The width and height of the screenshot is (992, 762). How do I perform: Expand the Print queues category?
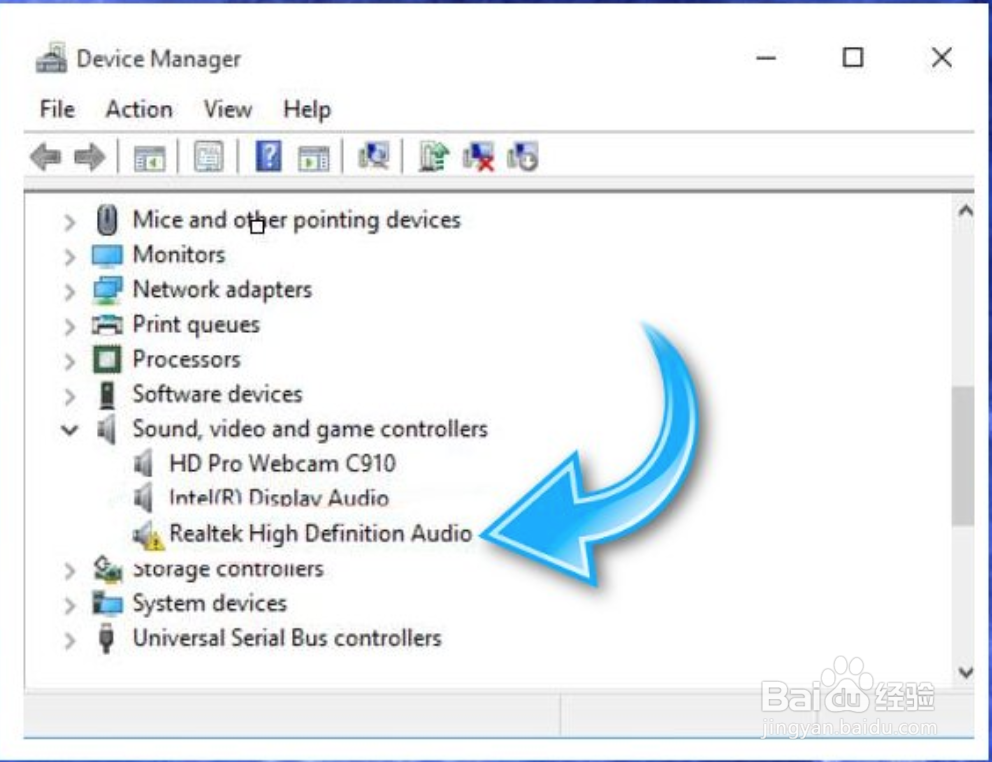tap(70, 326)
